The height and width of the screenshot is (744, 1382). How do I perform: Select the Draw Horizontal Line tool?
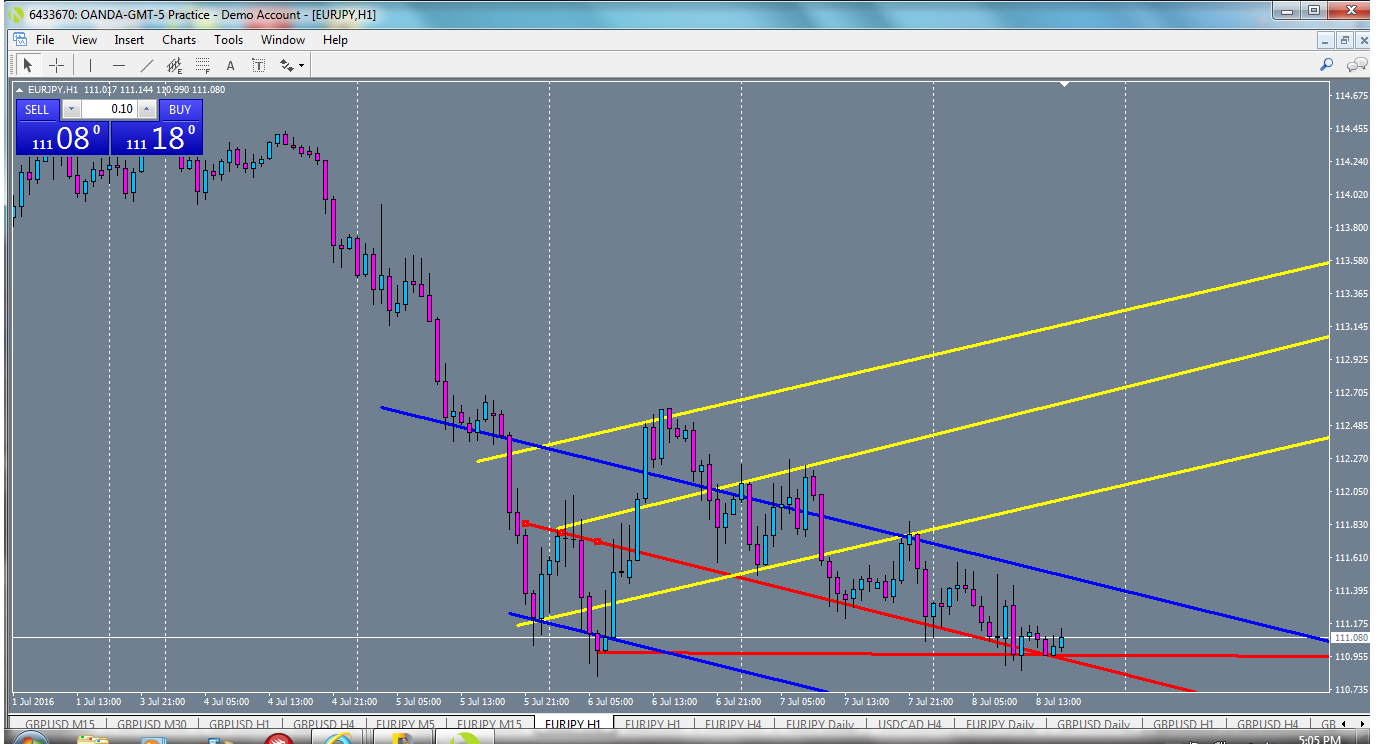pyautogui.click(x=118, y=64)
